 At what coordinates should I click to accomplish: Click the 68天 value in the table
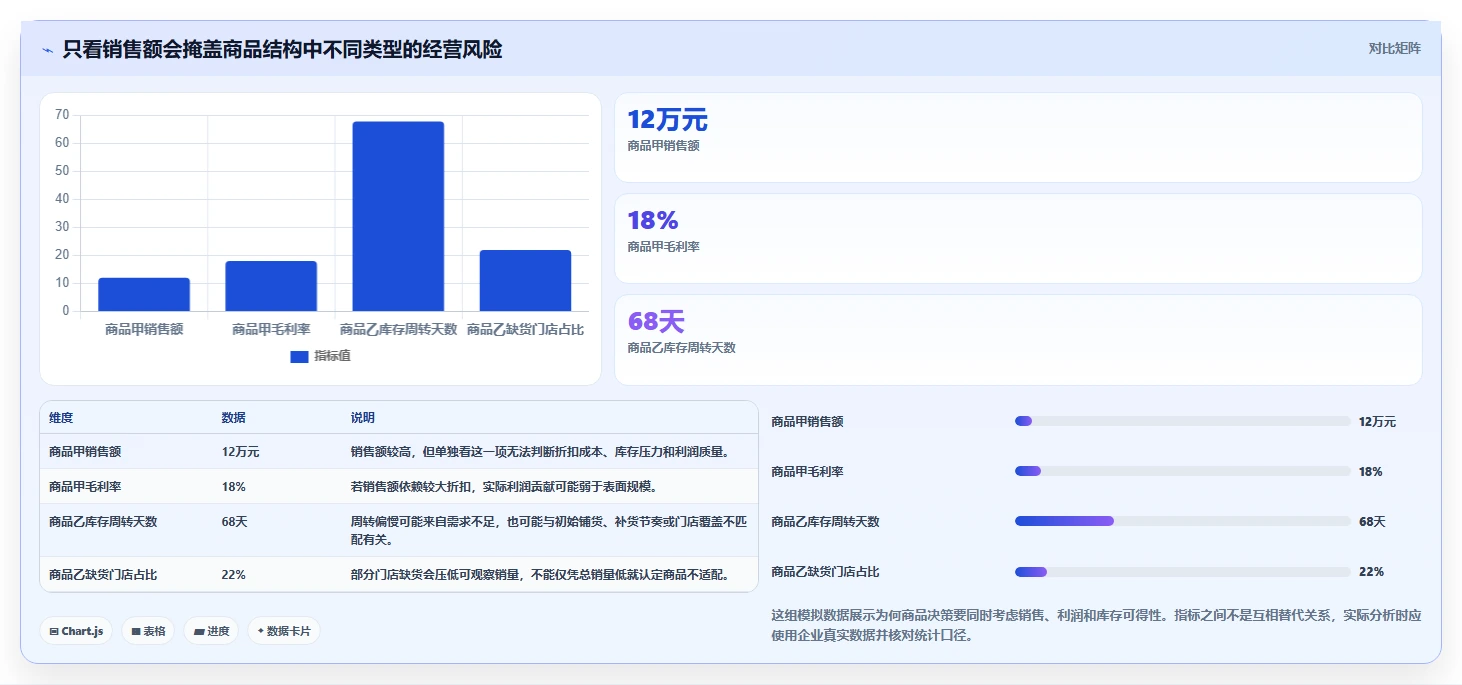point(235,522)
